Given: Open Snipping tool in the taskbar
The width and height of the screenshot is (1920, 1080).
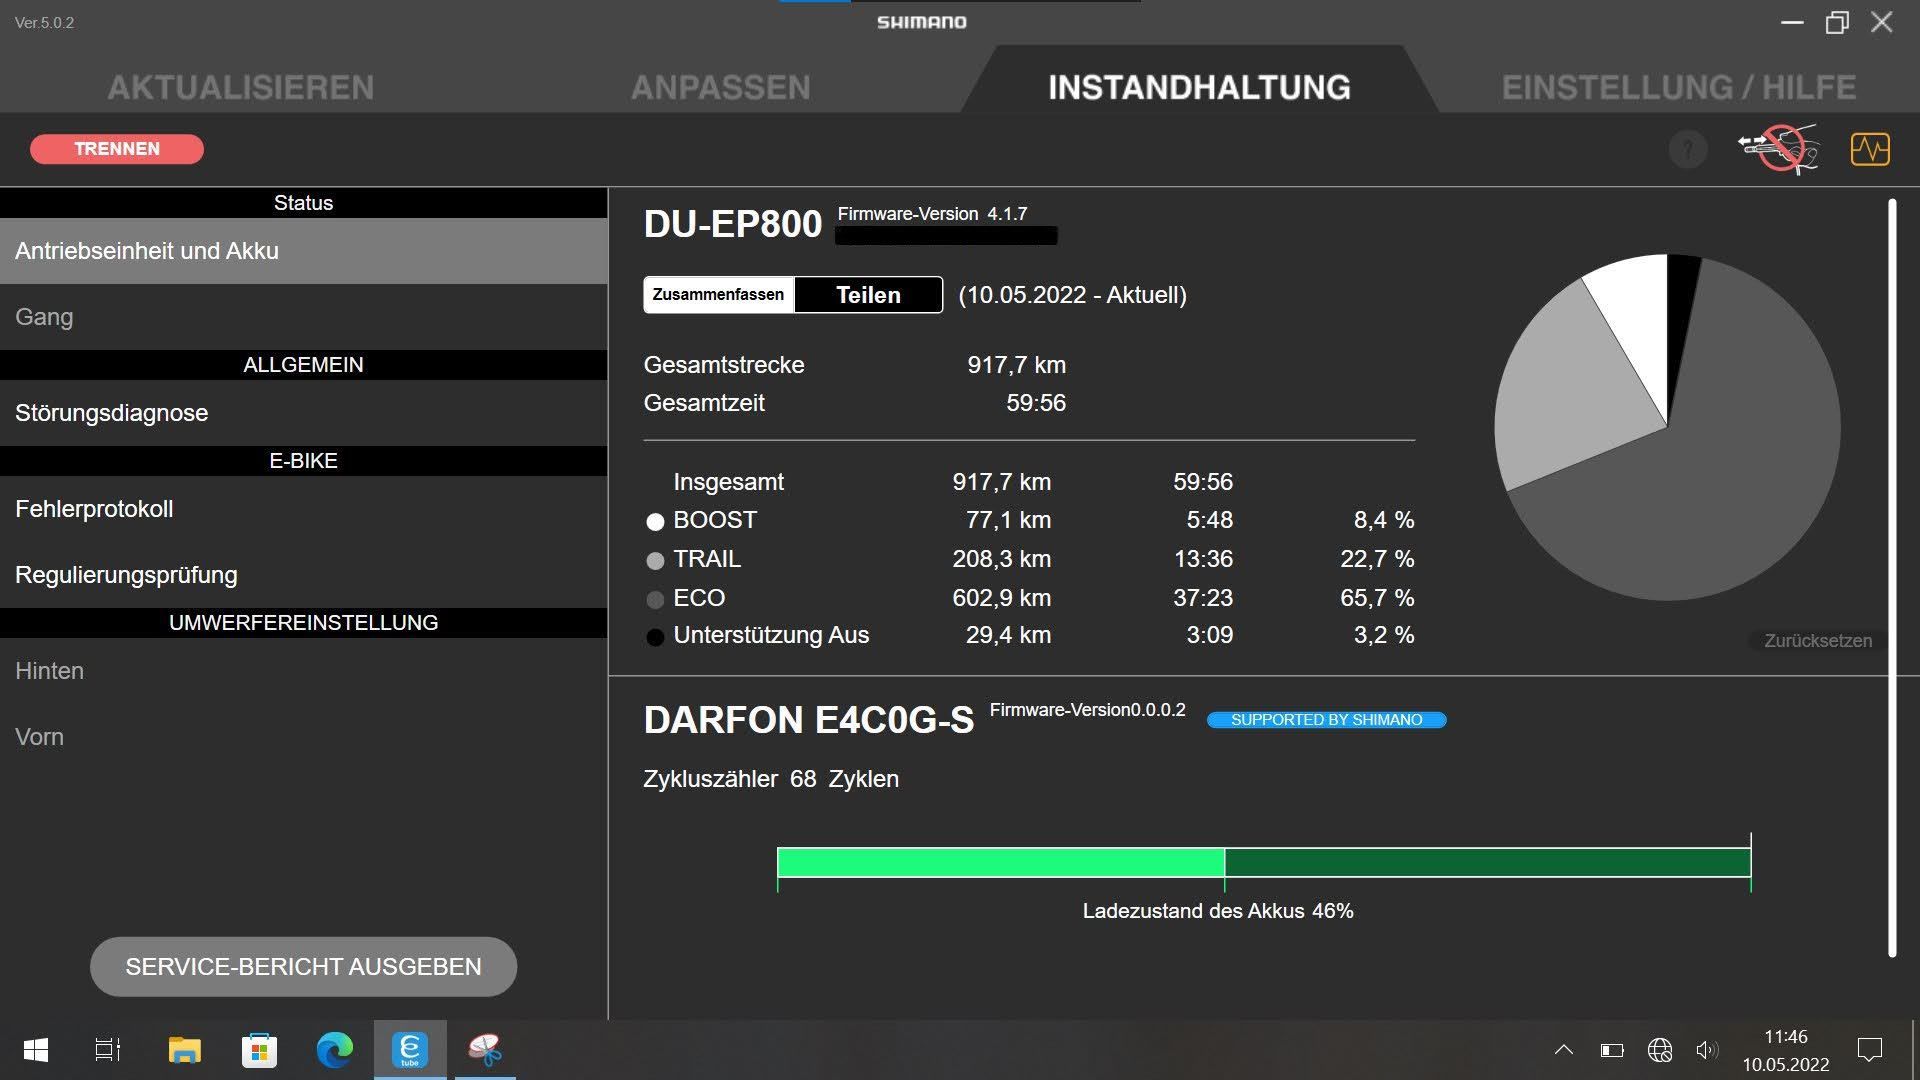Looking at the screenshot, I should pyautogui.click(x=485, y=1050).
